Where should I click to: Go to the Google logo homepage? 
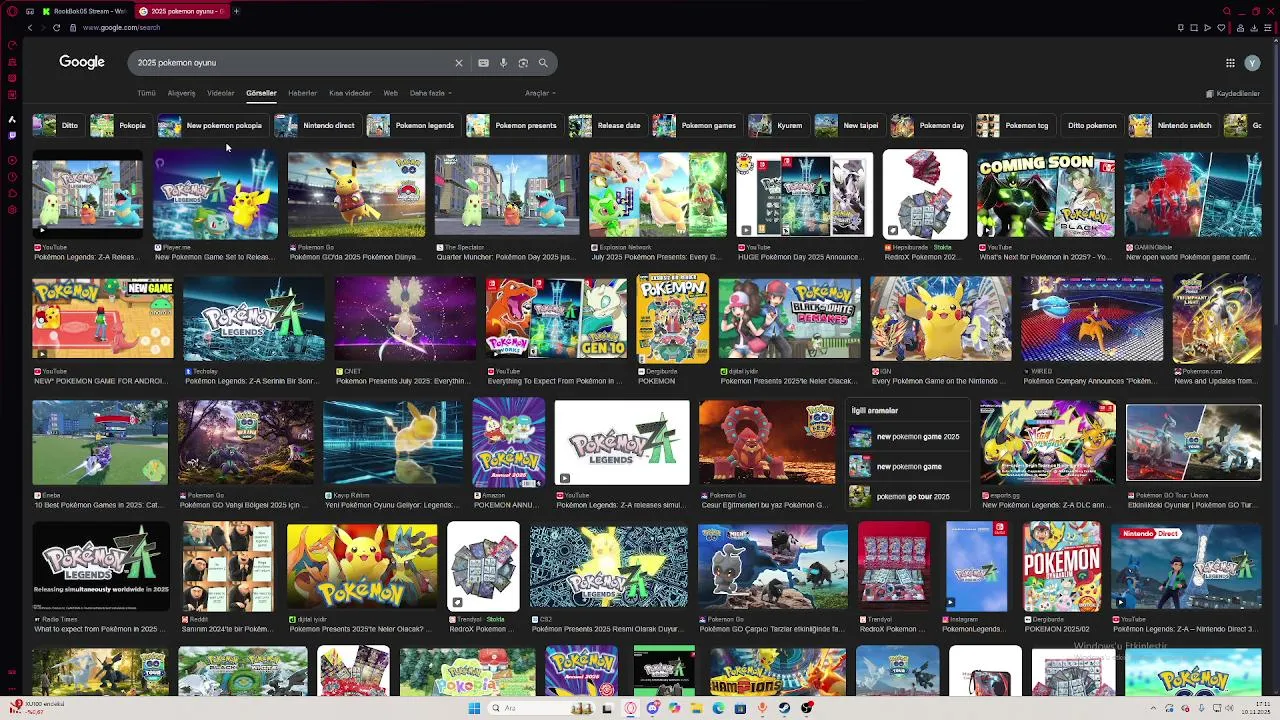coord(82,62)
